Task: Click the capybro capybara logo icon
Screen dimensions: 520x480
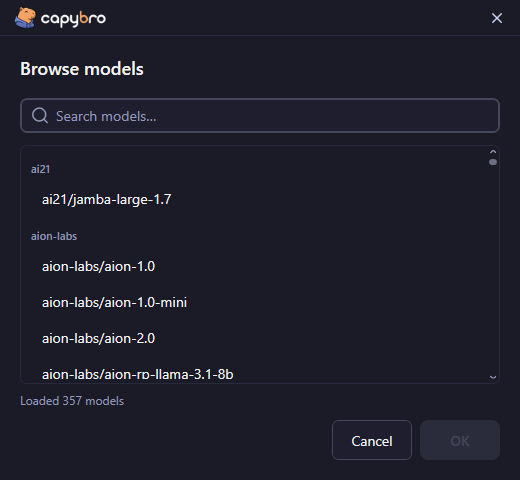Action: pyautogui.click(x=25, y=18)
